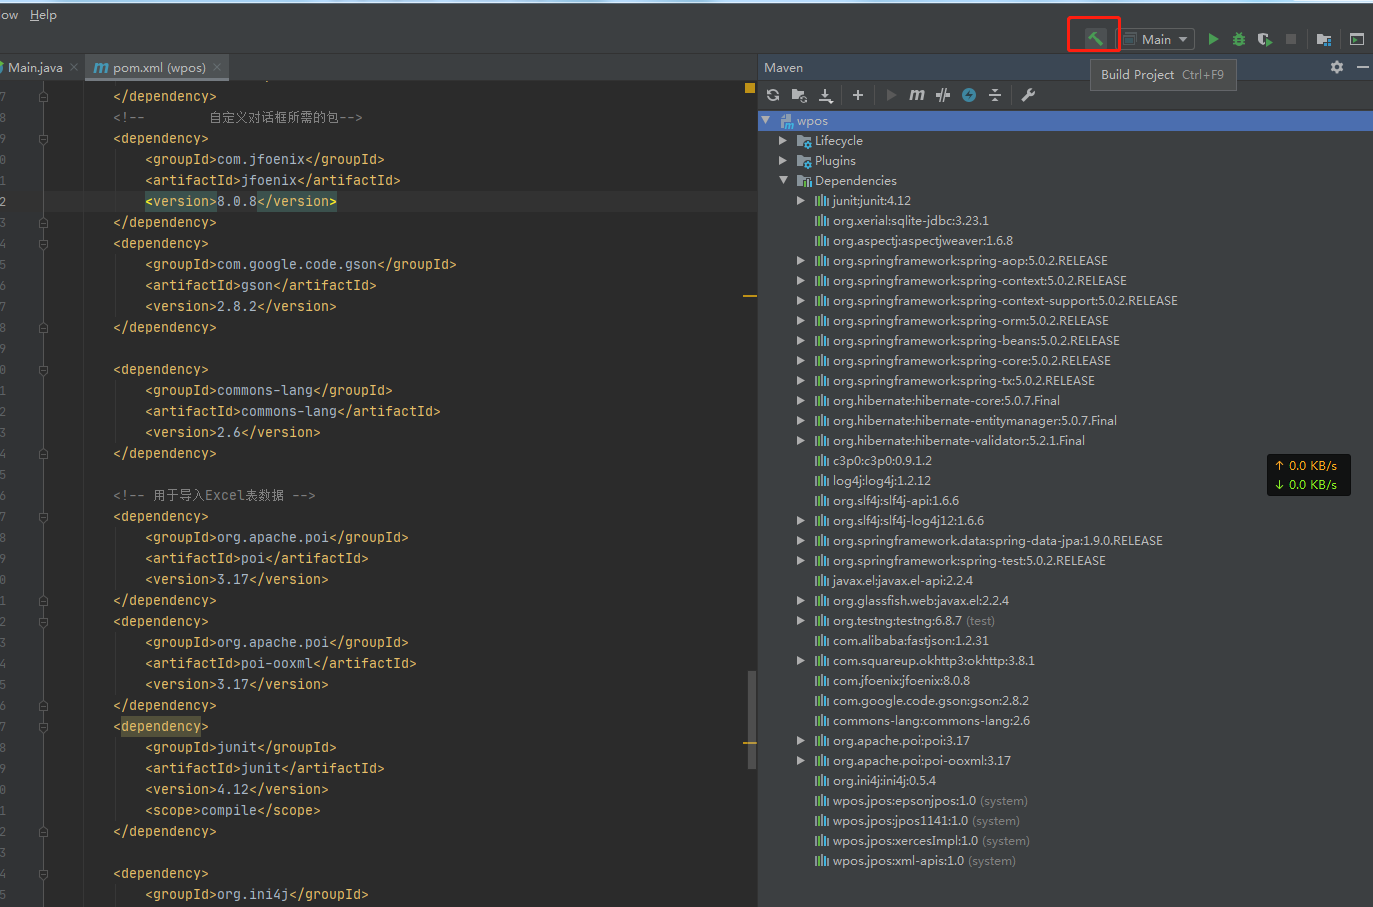Generate sources and update folders icon
The width and height of the screenshot is (1373, 907).
[x=799, y=95]
